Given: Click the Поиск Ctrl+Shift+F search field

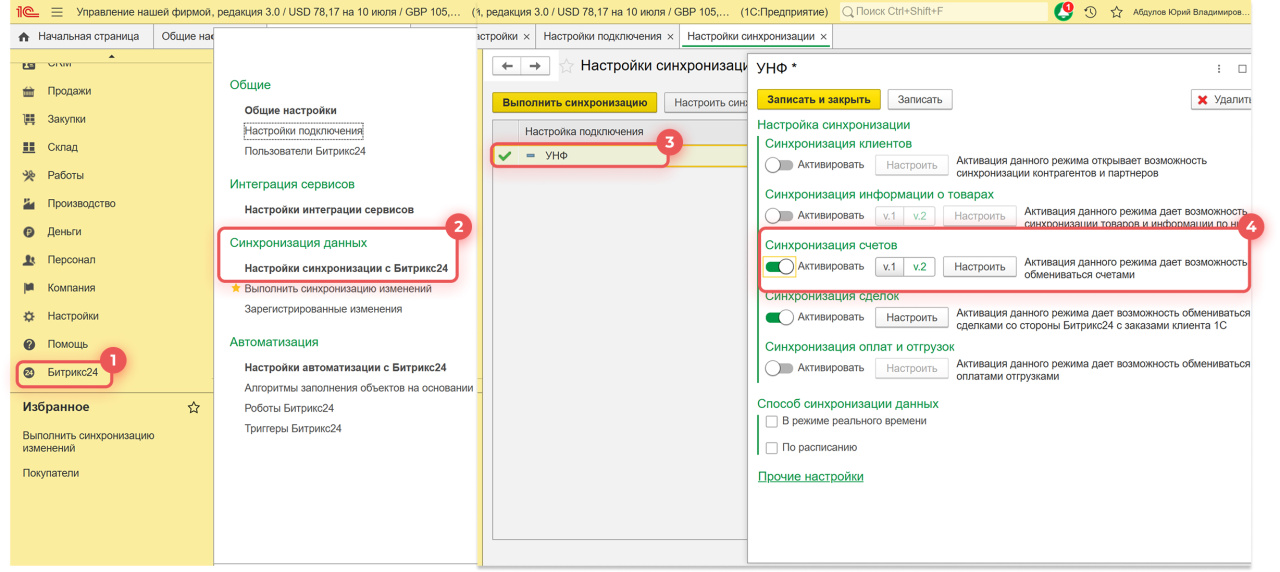Looking at the screenshot, I should [942, 12].
